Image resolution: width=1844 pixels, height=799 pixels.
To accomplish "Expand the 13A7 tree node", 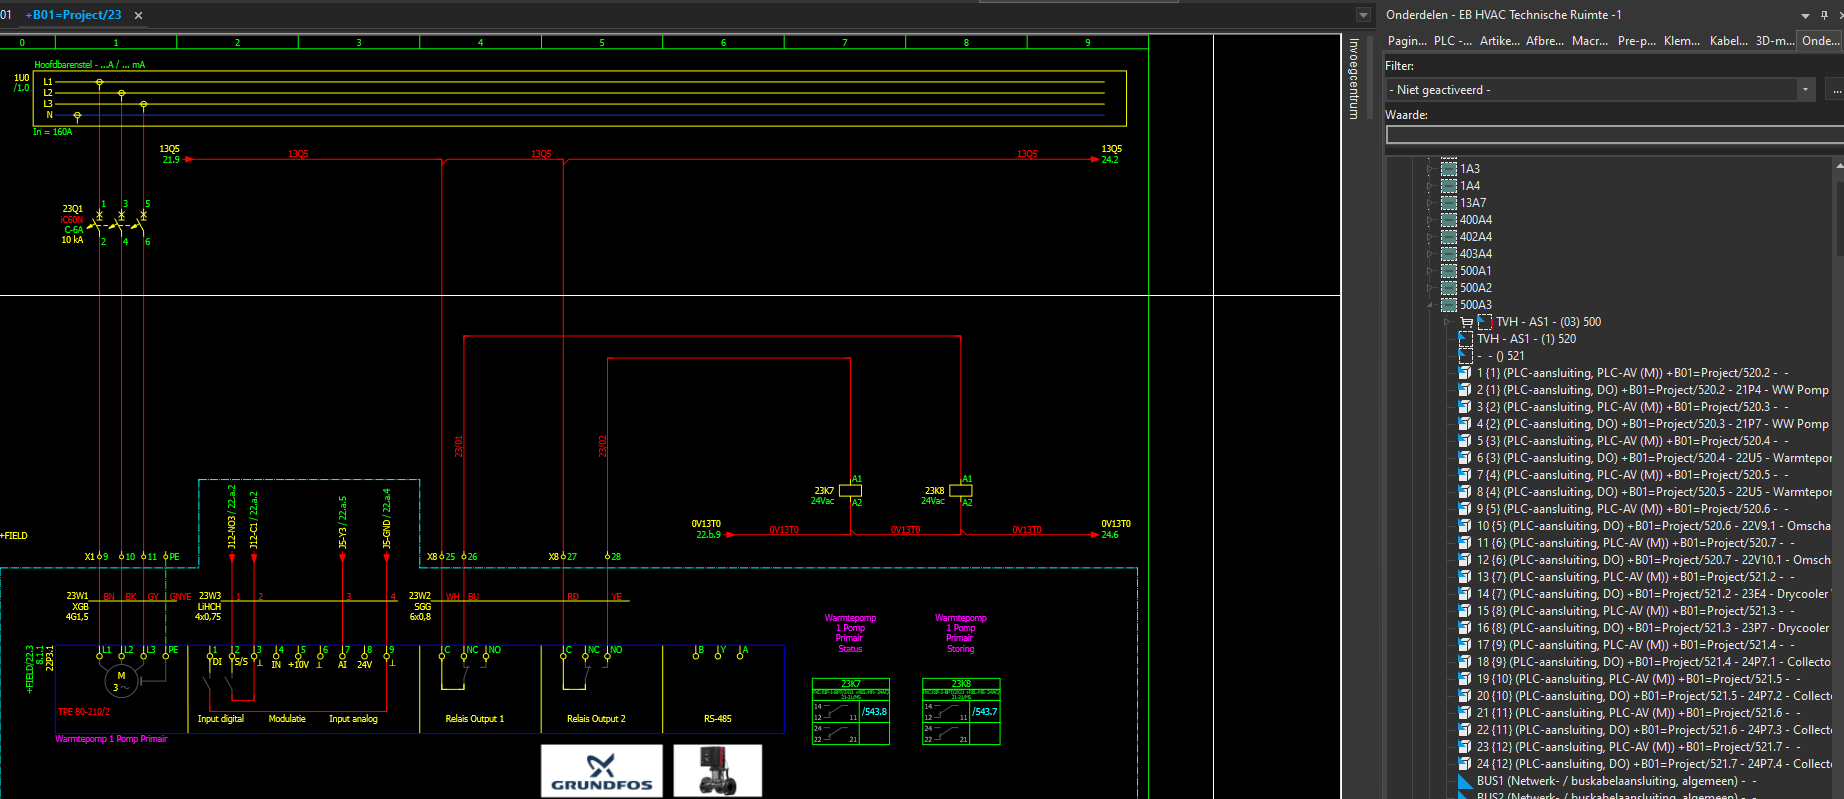I will (x=1430, y=203).
